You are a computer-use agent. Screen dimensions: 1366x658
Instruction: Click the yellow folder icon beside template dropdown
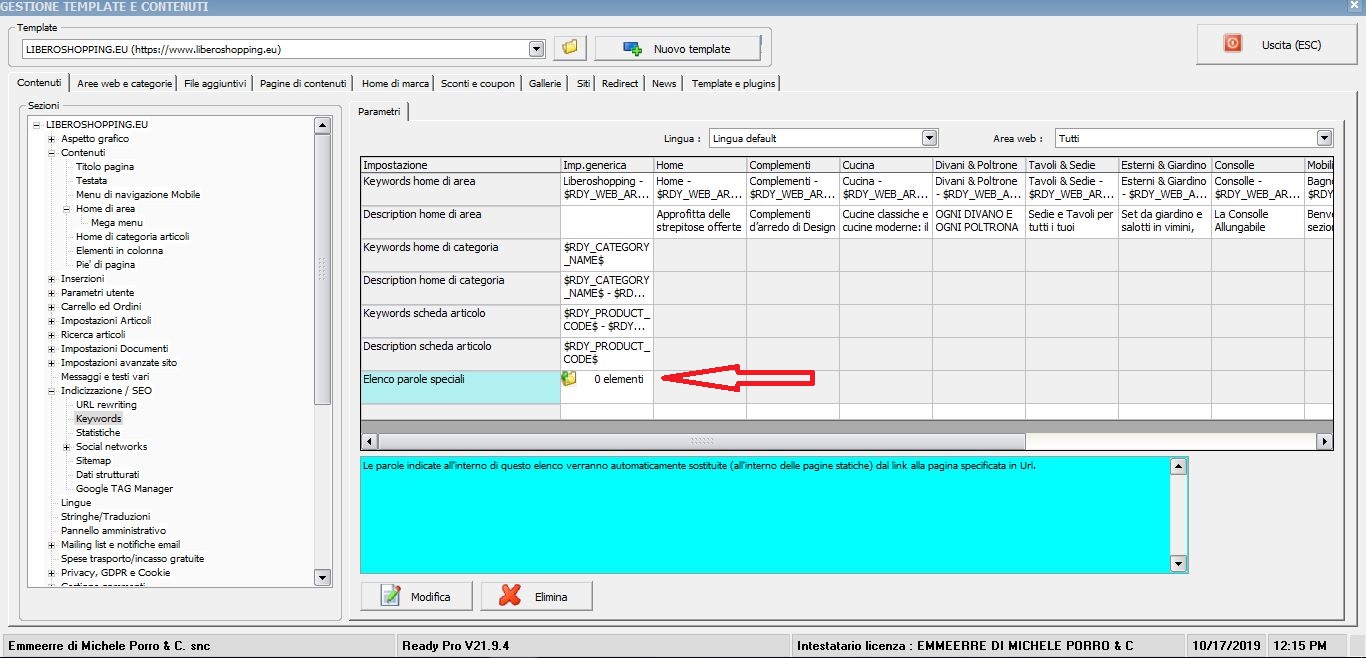coord(569,48)
